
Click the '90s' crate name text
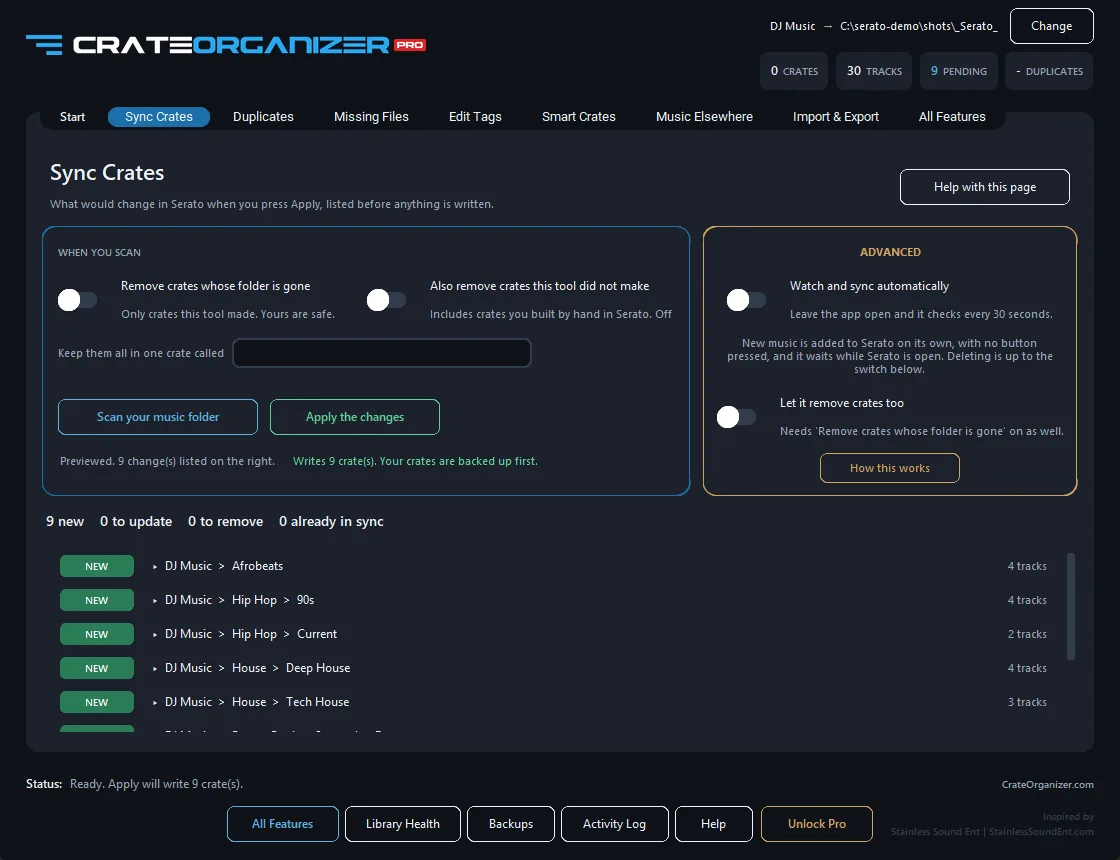(x=305, y=601)
